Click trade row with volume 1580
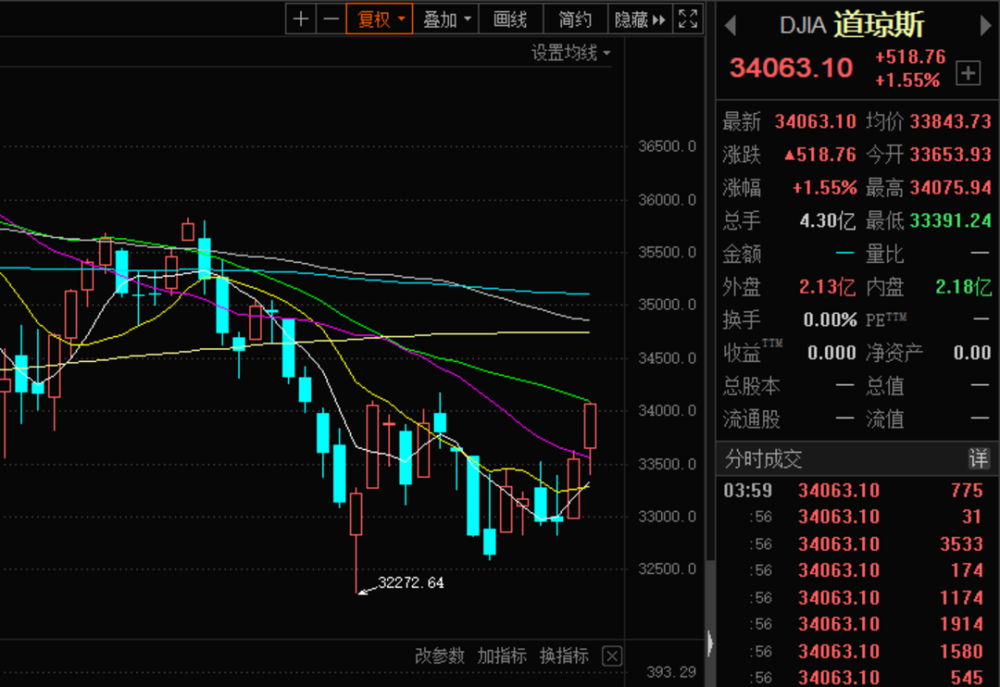This screenshot has height=687, width=1000. click(857, 651)
